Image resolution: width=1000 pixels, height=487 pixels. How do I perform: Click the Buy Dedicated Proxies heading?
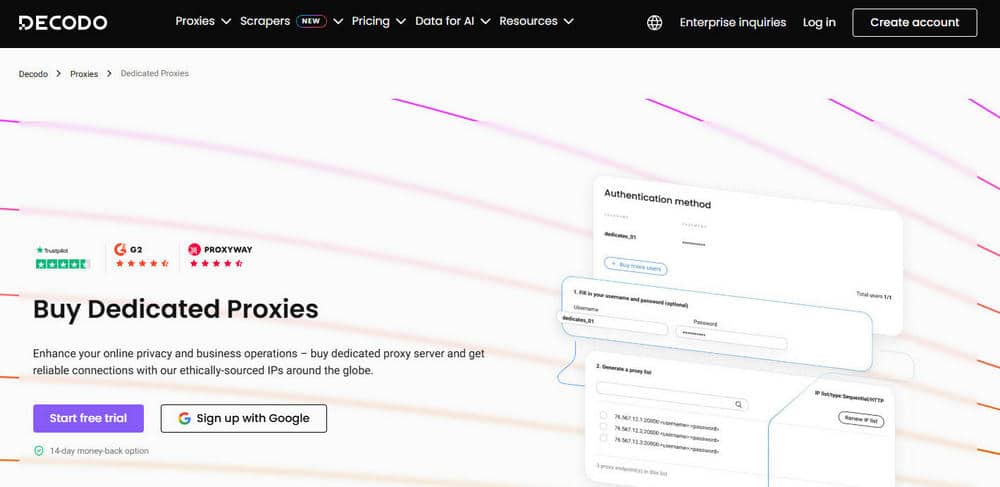coord(175,309)
